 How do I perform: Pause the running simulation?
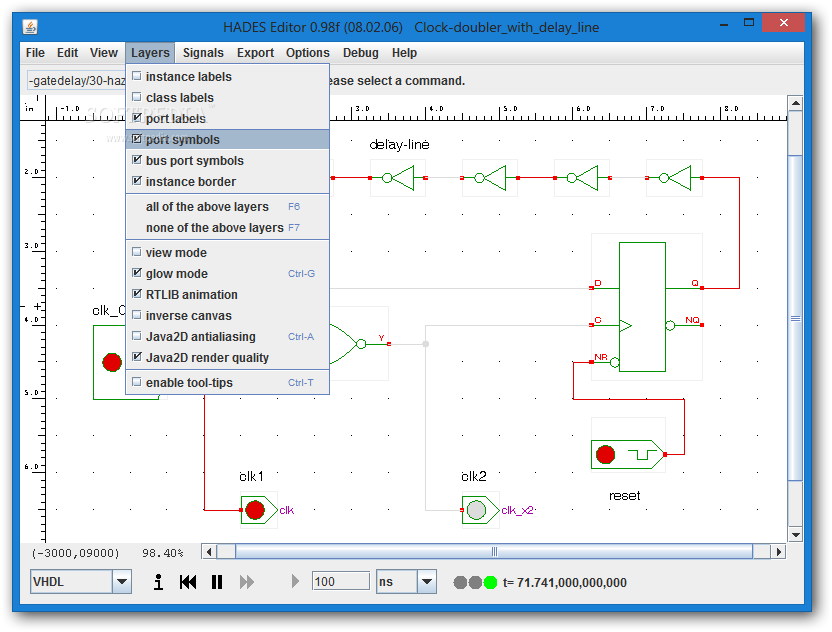point(217,582)
